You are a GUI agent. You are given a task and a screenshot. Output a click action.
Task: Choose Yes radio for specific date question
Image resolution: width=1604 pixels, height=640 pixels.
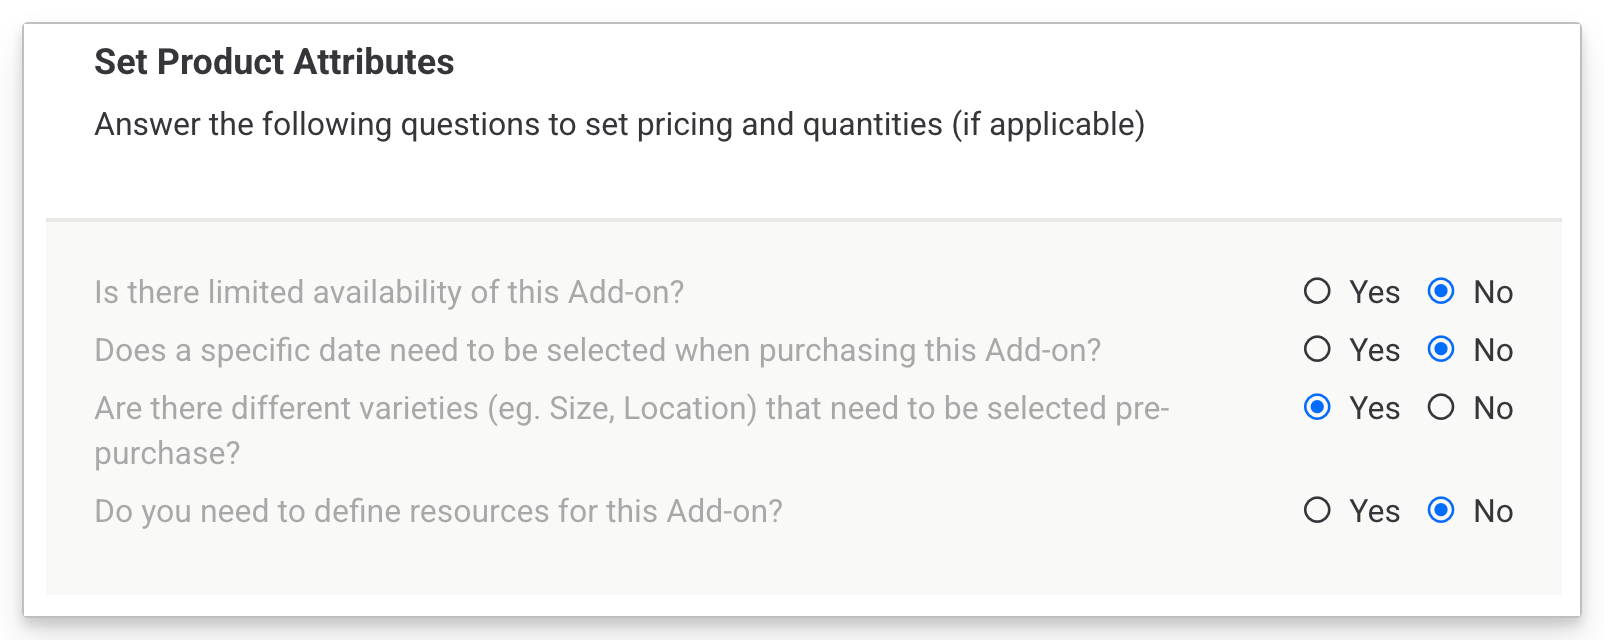tap(1317, 349)
